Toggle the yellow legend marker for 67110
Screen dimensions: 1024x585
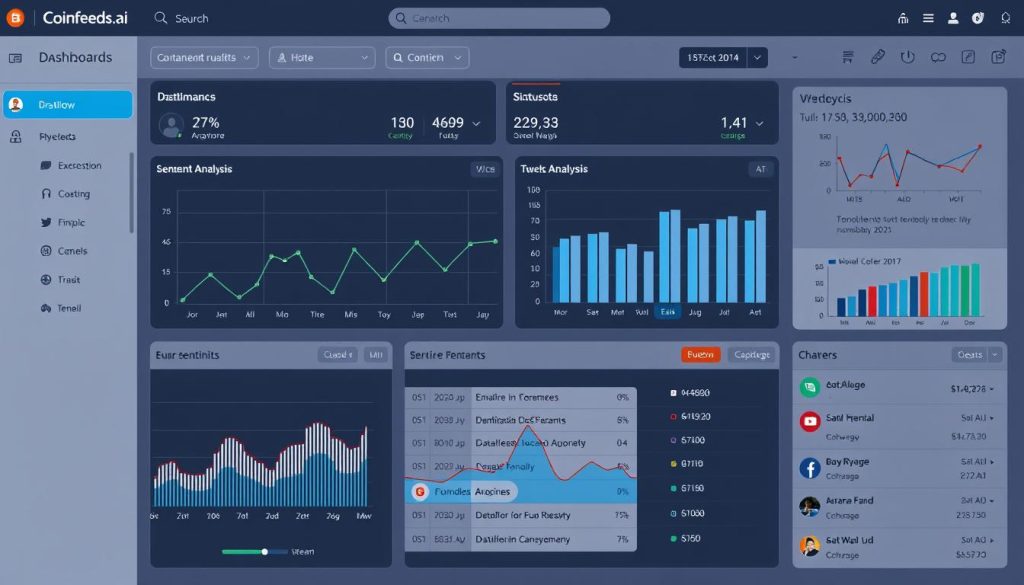pos(673,464)
